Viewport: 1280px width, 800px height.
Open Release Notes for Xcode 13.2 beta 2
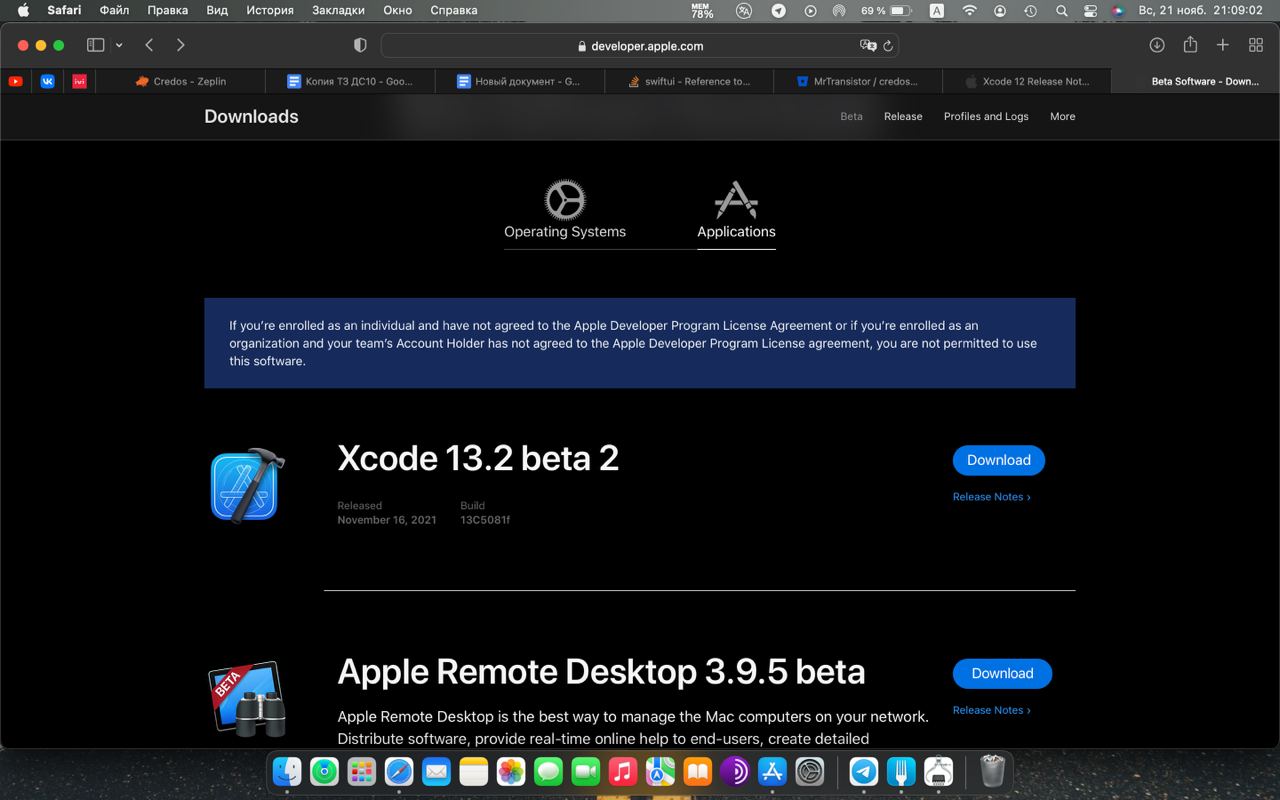[x=991, y=496]
